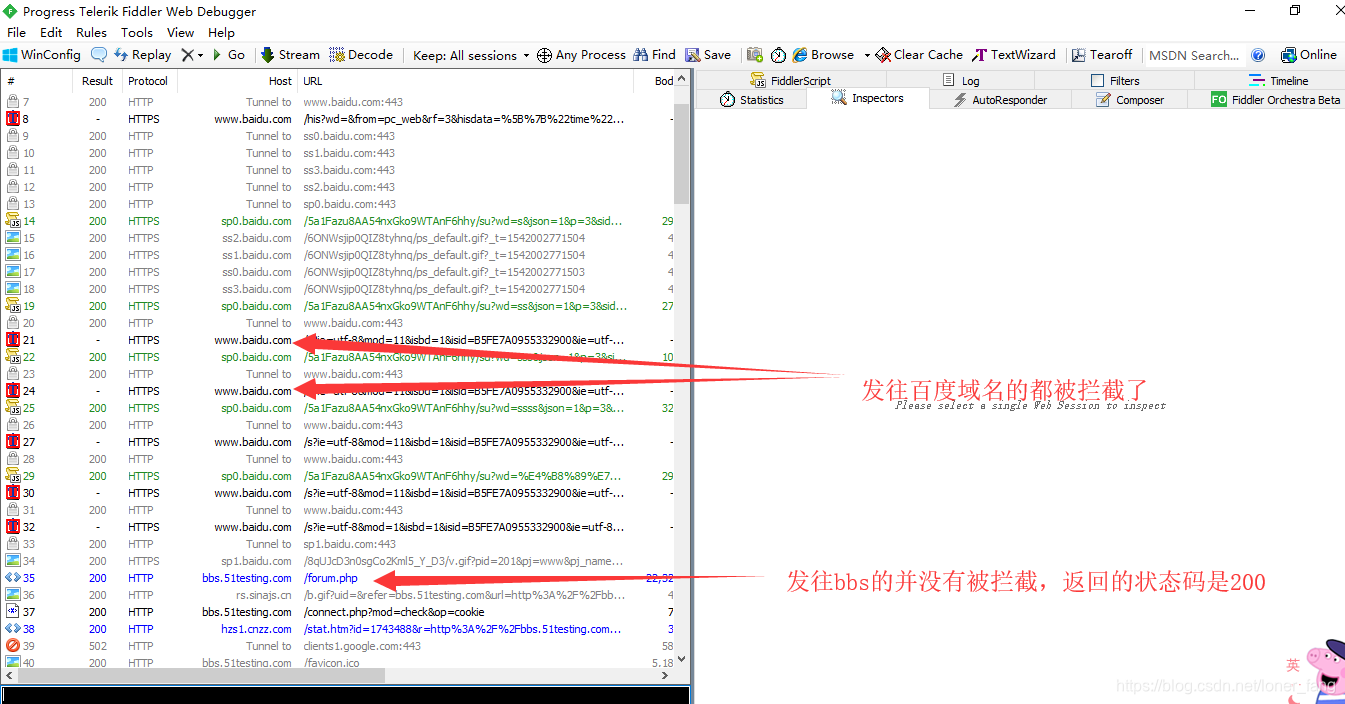Select session 24 www.baidu.com host

pyautogui.click(x=253, y=391)
